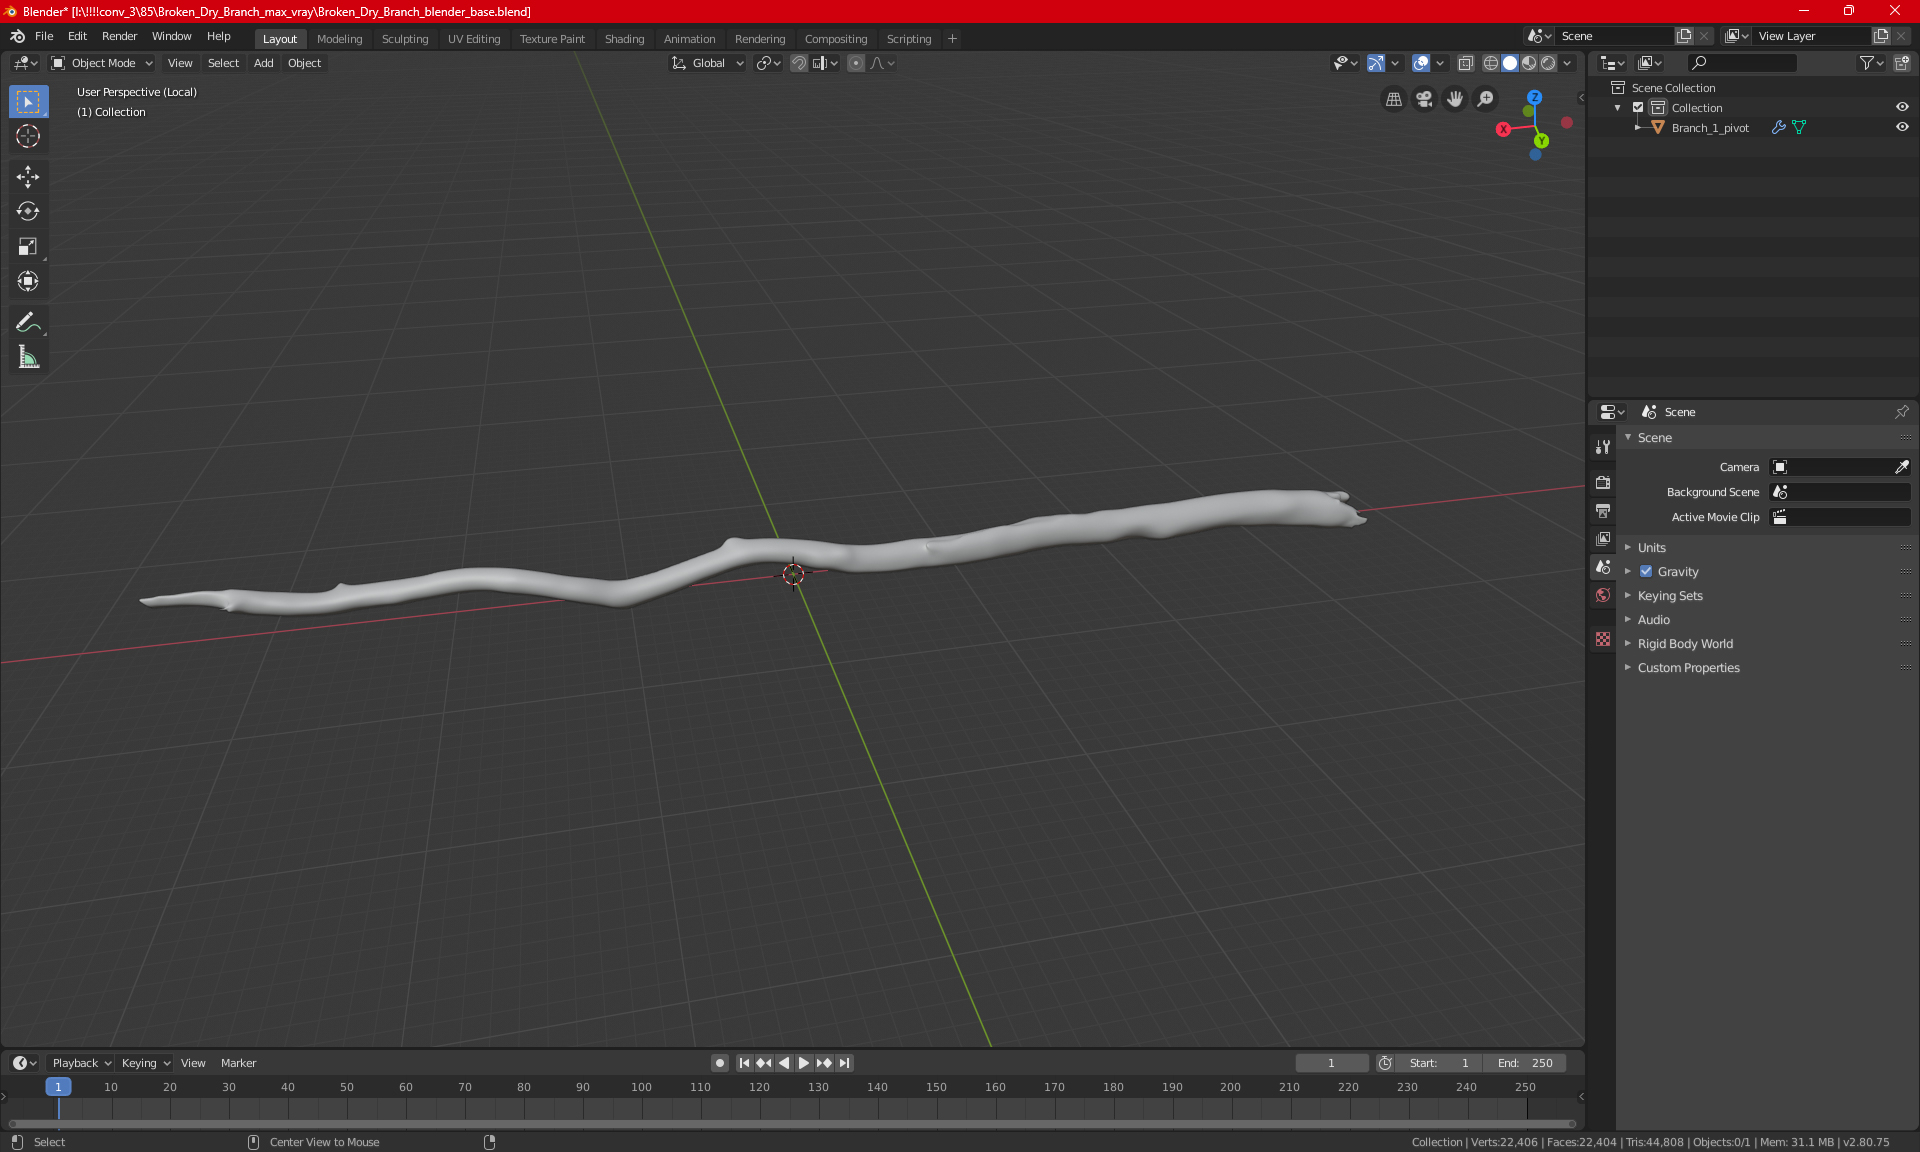Select the Transform tool

28,282
